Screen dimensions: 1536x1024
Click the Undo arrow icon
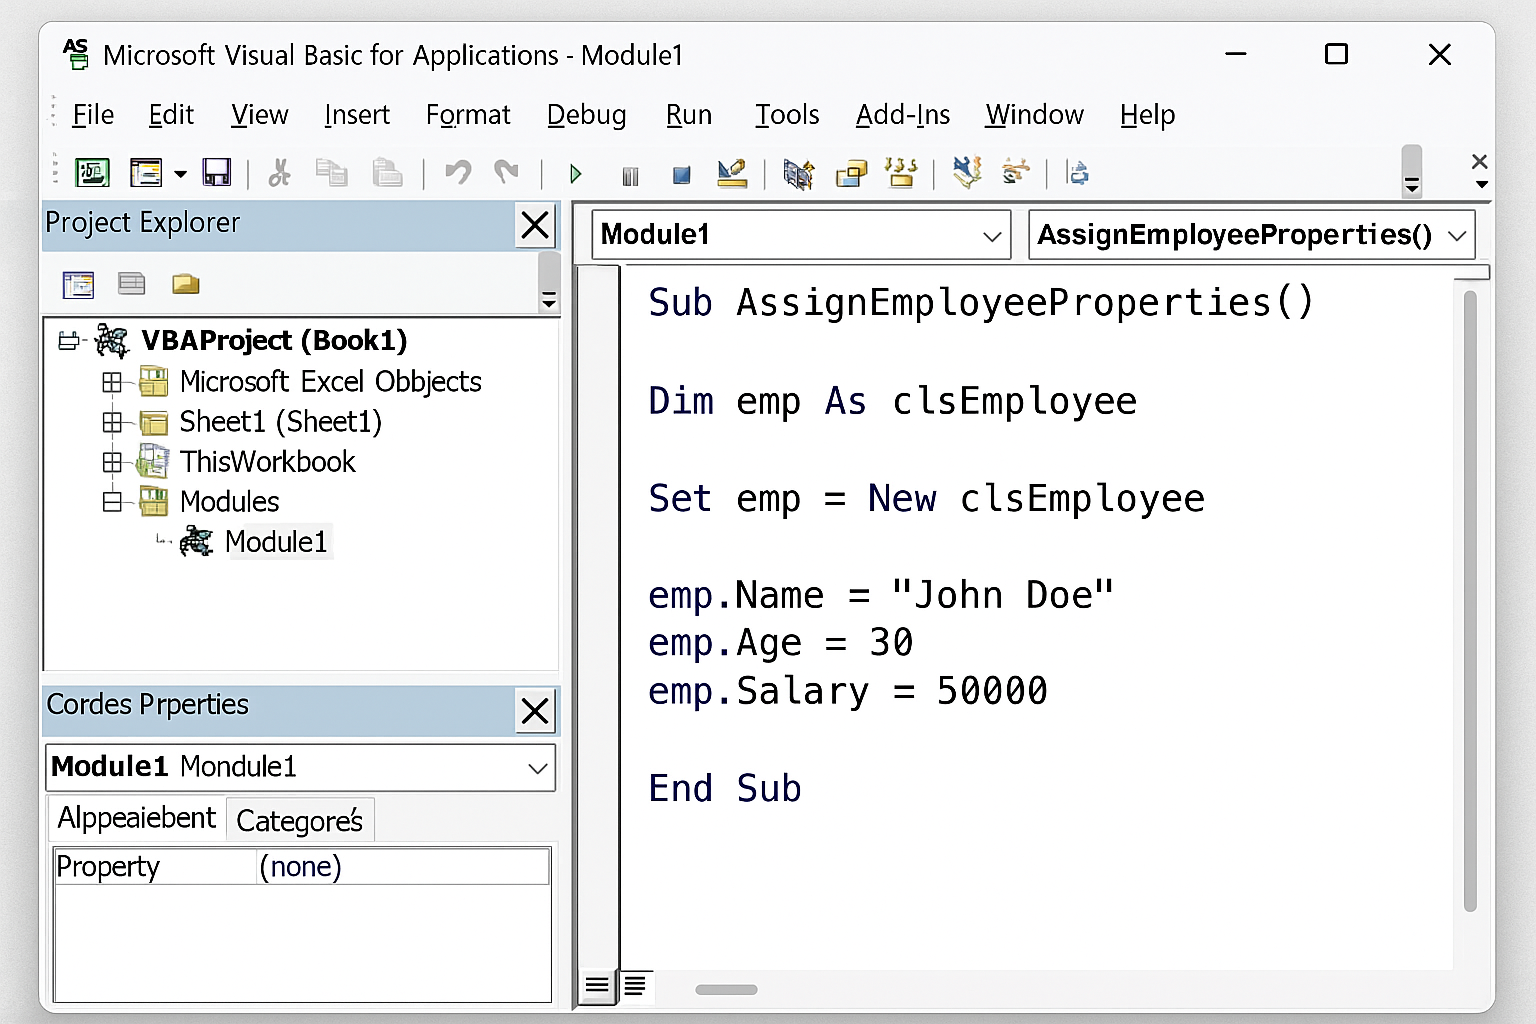(x=458, y=173)
